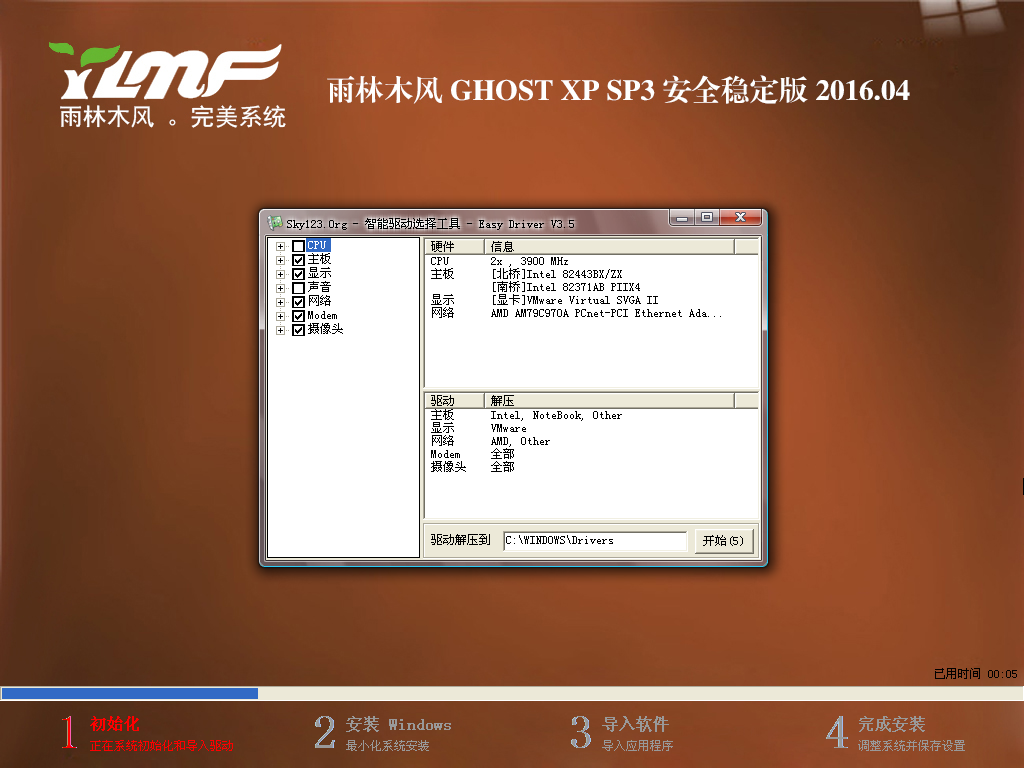
Task: Expand the 主板 tree node
Action: (280, 260)
